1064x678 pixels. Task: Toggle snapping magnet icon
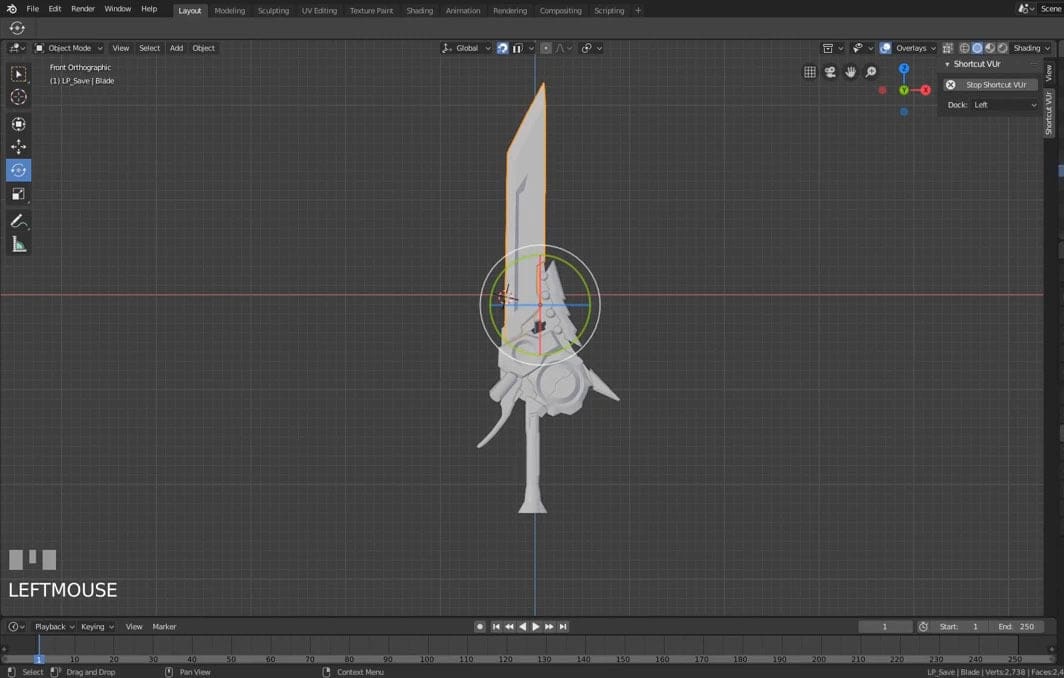502,48
